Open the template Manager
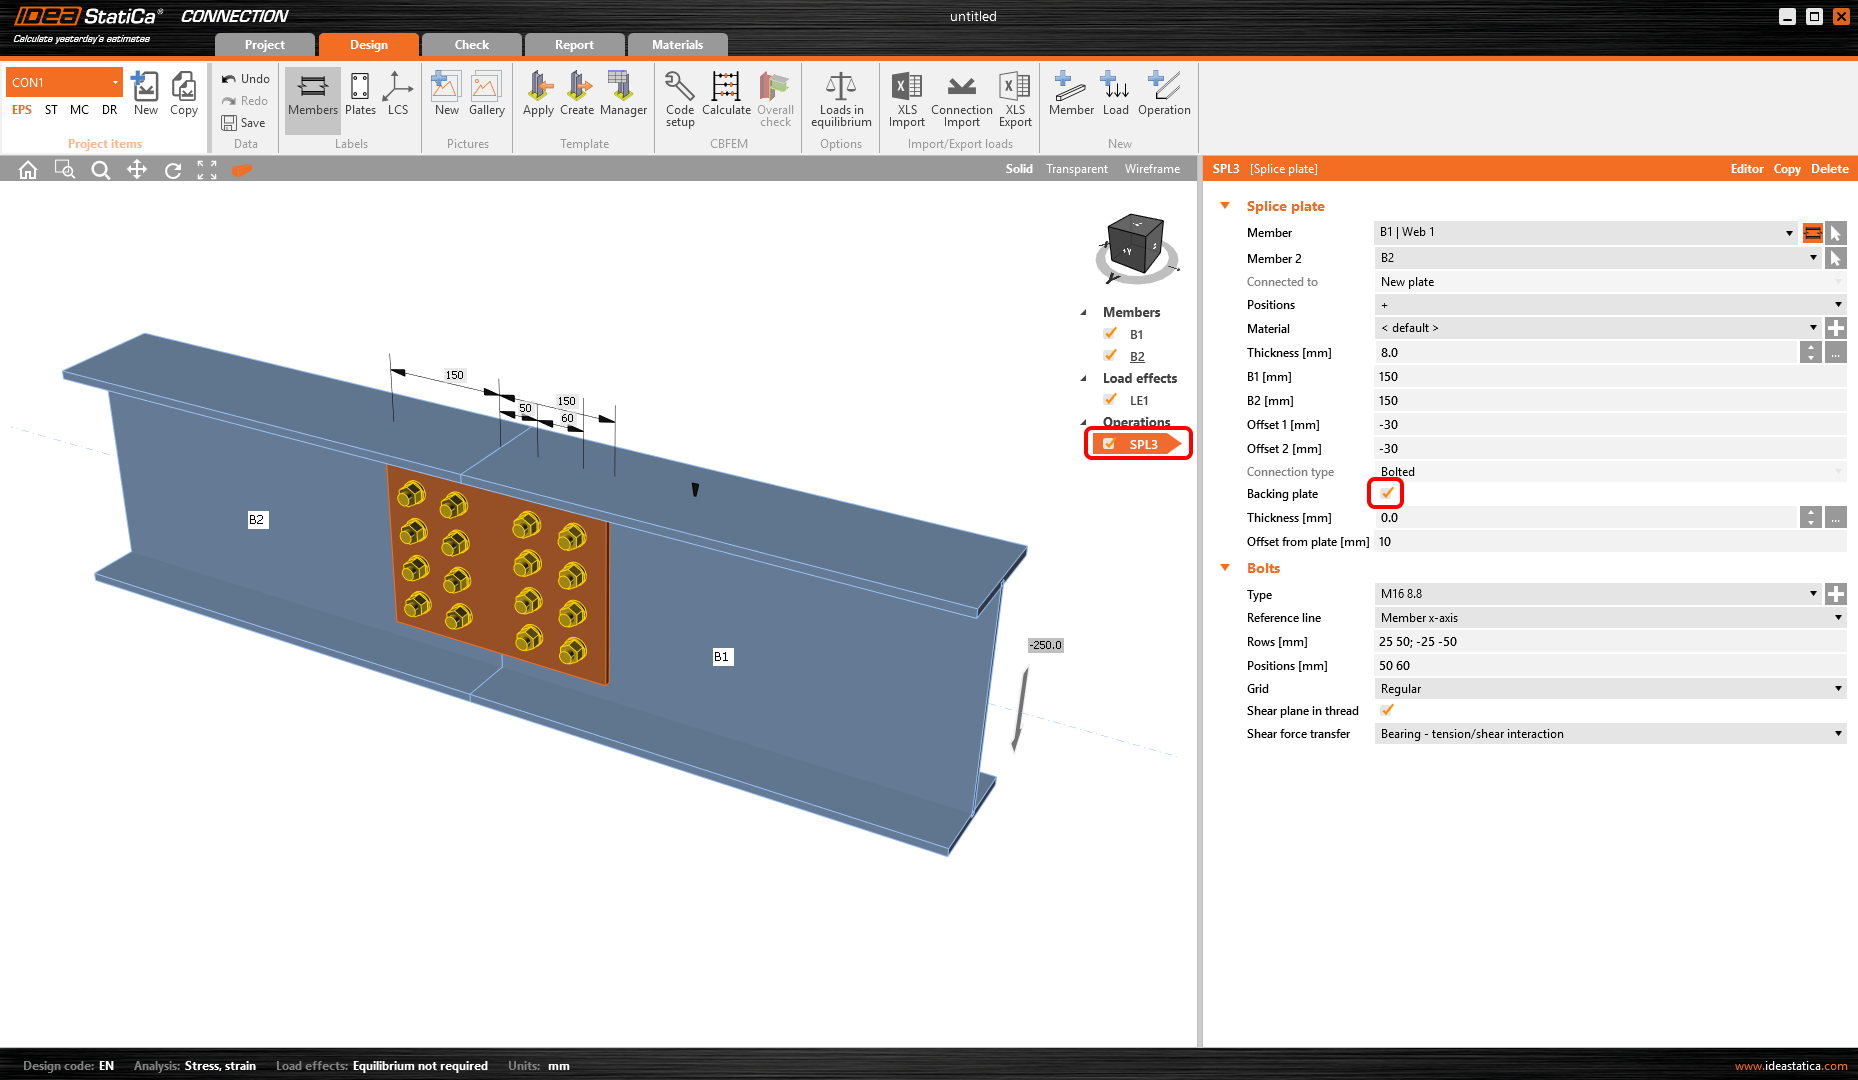 pyautogui.click(x=623, y=98)
